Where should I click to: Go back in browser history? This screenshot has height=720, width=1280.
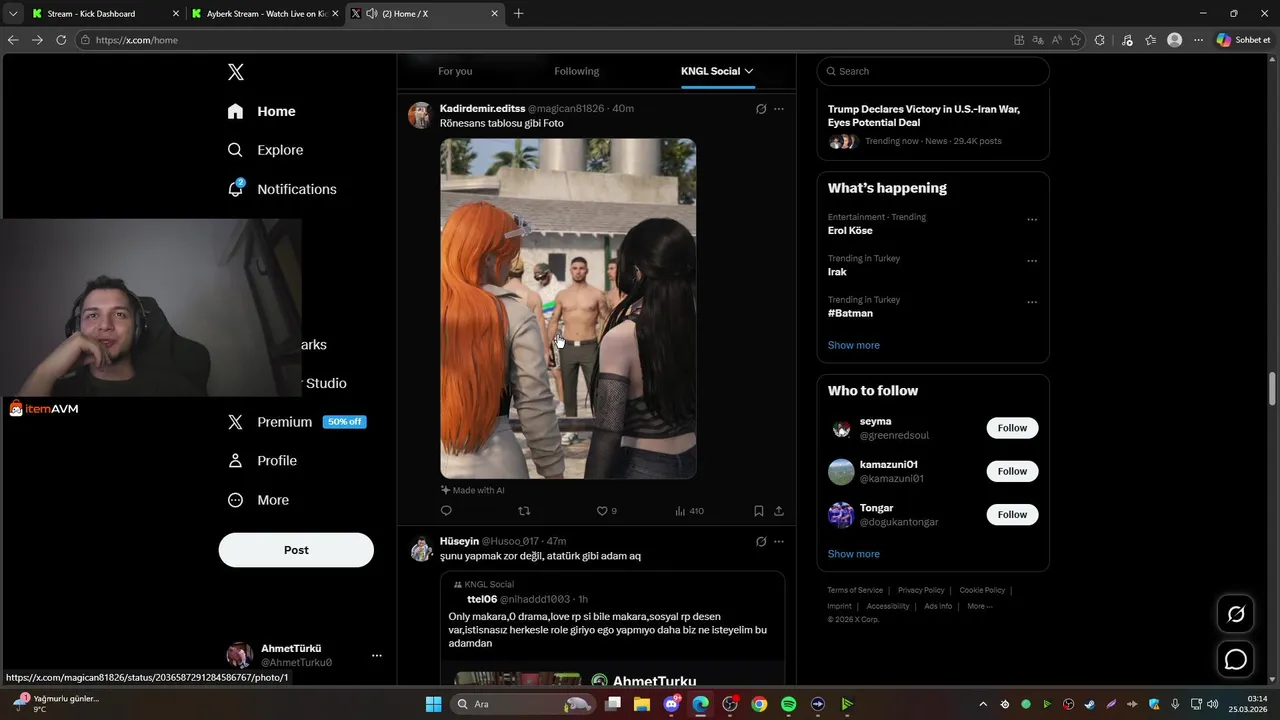pos(13,40)
